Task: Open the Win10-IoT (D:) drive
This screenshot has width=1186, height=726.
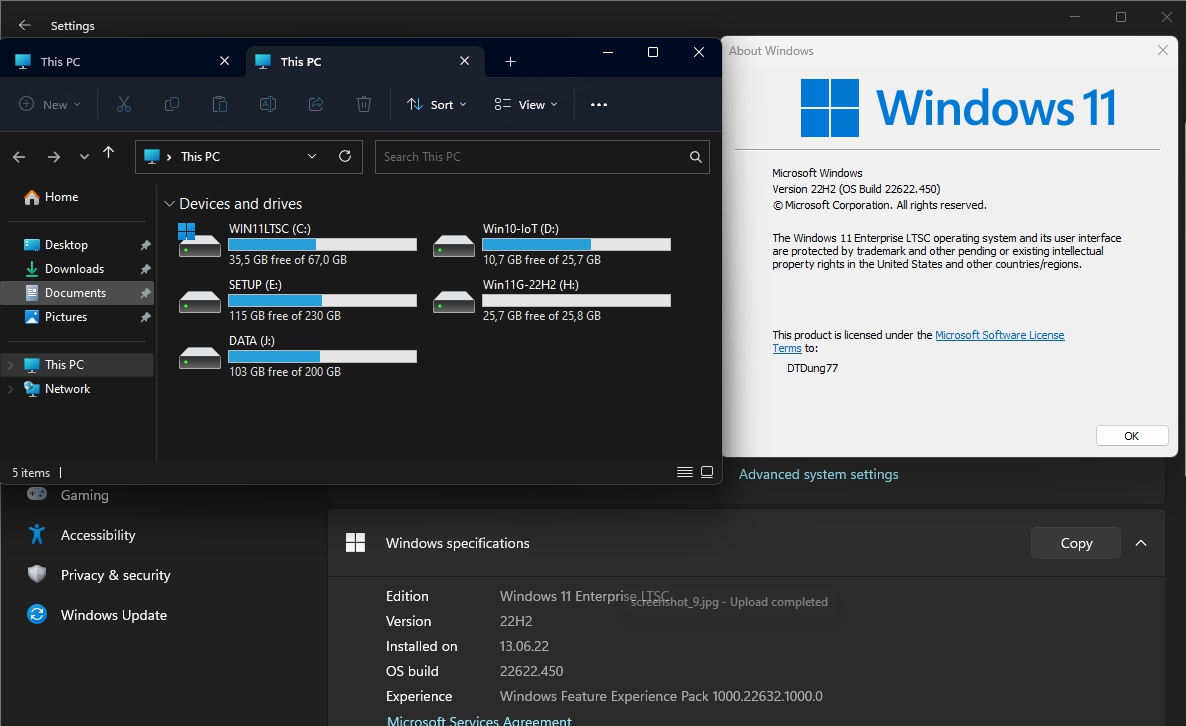Action: pos(551,244)
